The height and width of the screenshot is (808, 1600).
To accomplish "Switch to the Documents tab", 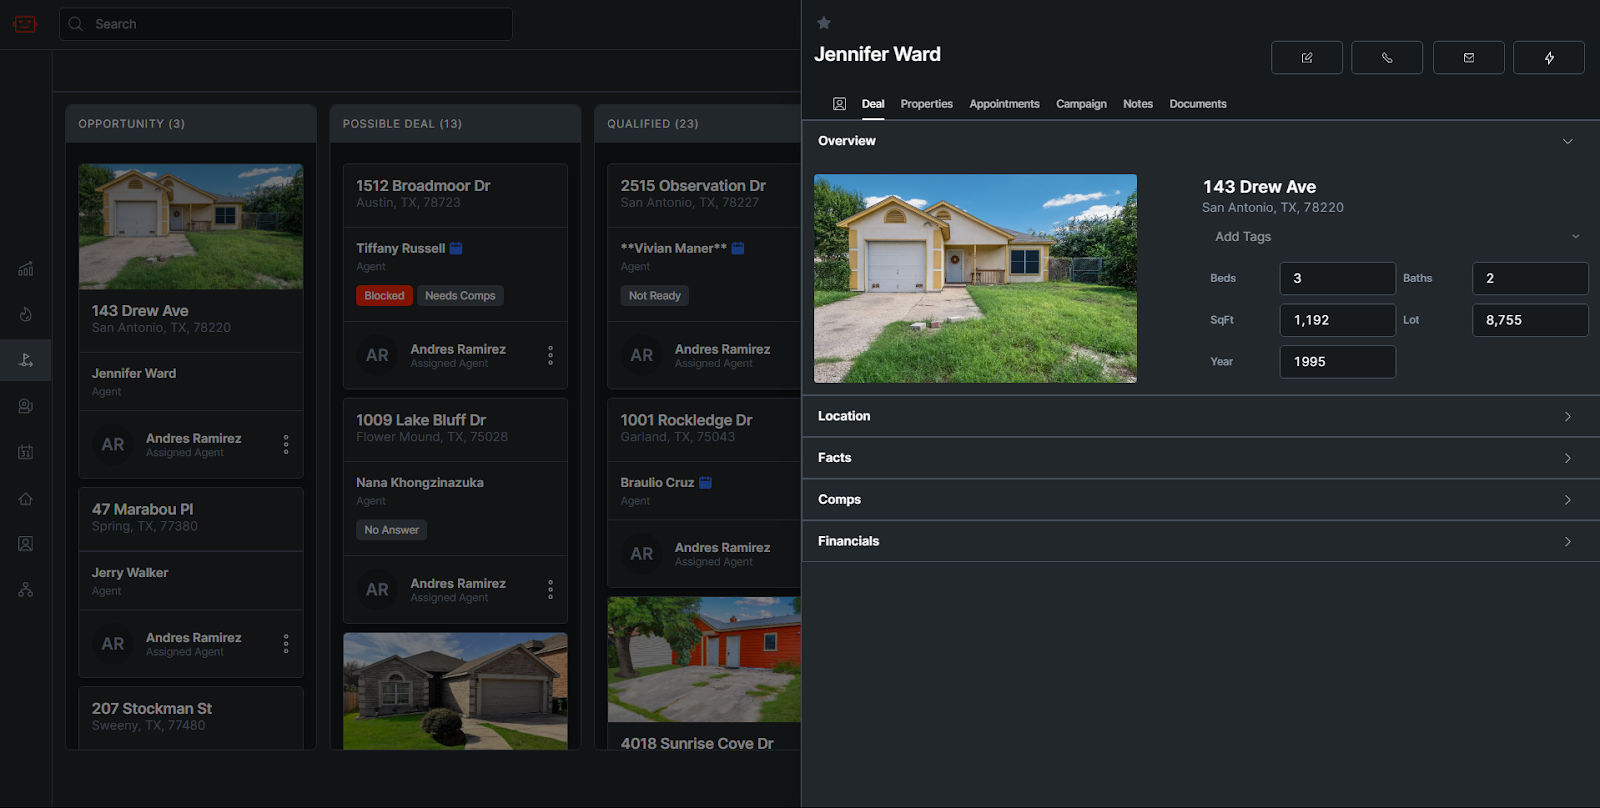I will 1197,104.
